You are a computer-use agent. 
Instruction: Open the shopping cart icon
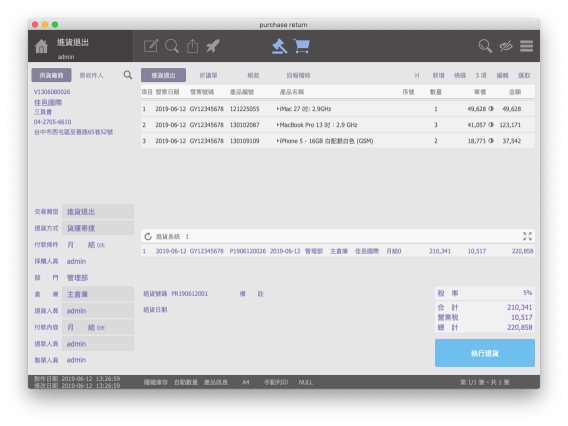point(302,46)
